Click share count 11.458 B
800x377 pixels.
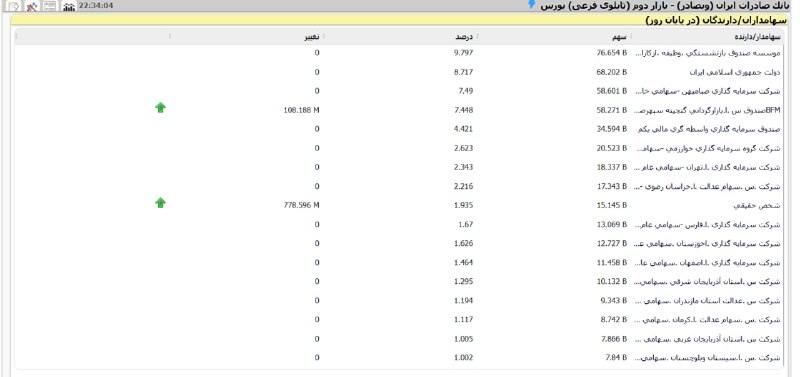click(x=612, y=263)
